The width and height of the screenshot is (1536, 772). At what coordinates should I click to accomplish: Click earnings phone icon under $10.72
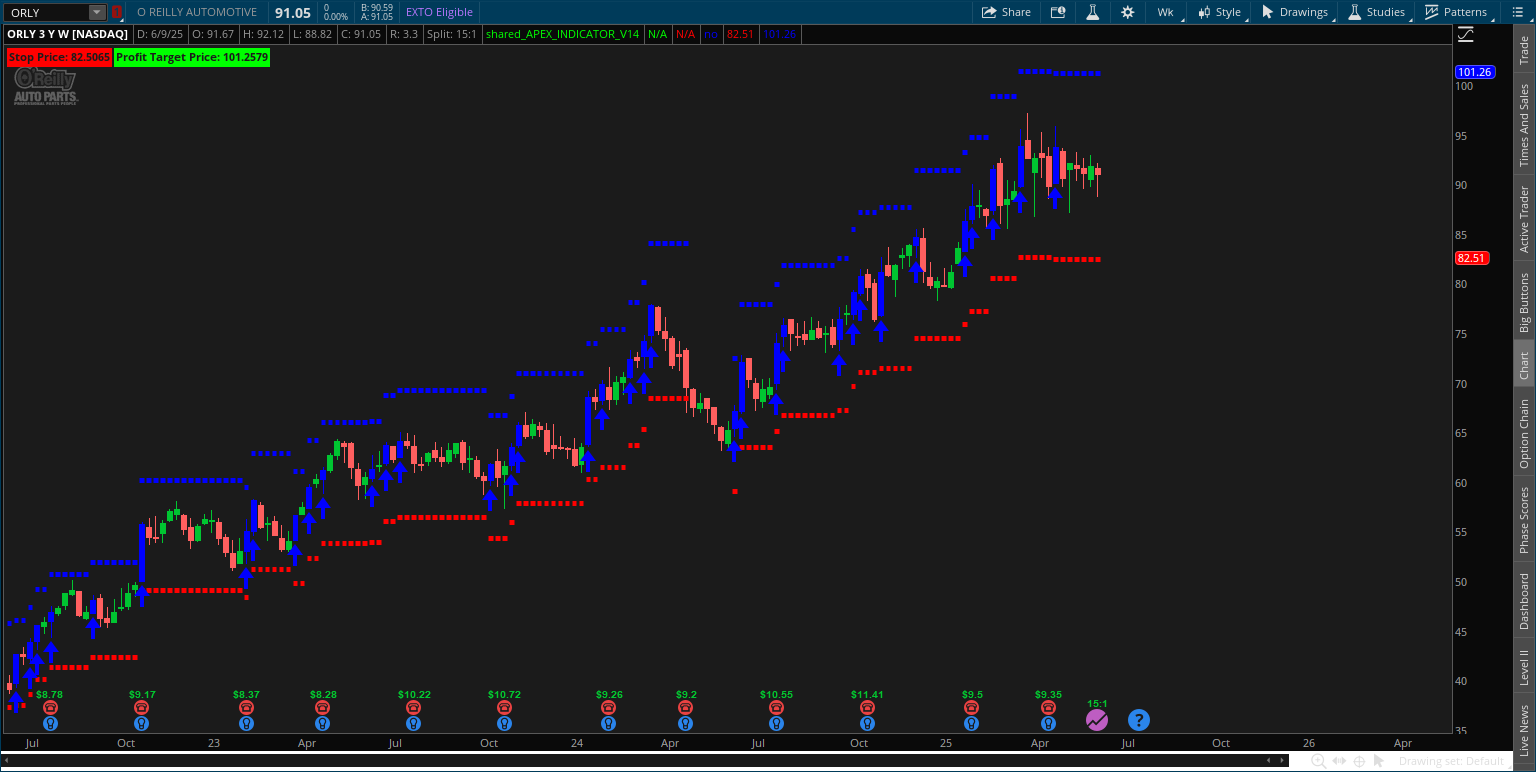pos(504,707)
